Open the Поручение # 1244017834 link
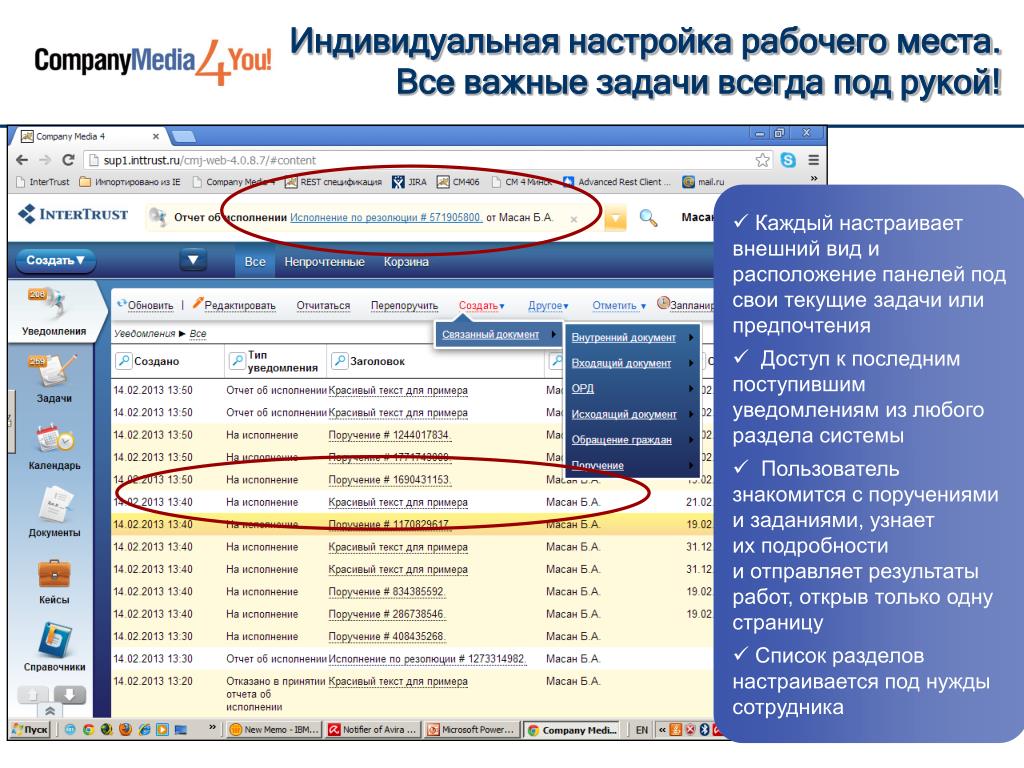The width and height of the screenshot is (1024, 768). pos(389,435)
